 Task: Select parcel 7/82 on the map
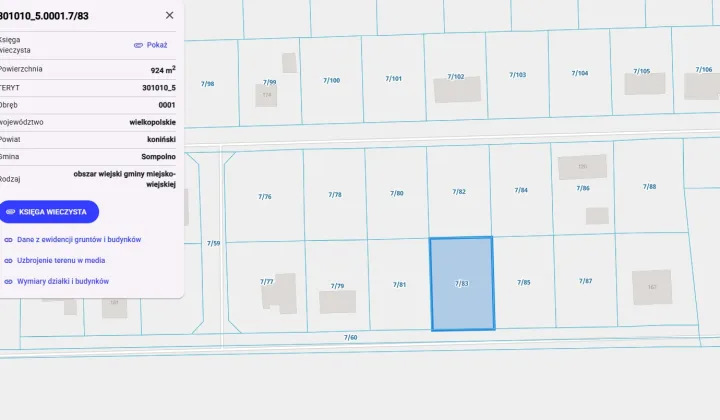tap(459, 191)
